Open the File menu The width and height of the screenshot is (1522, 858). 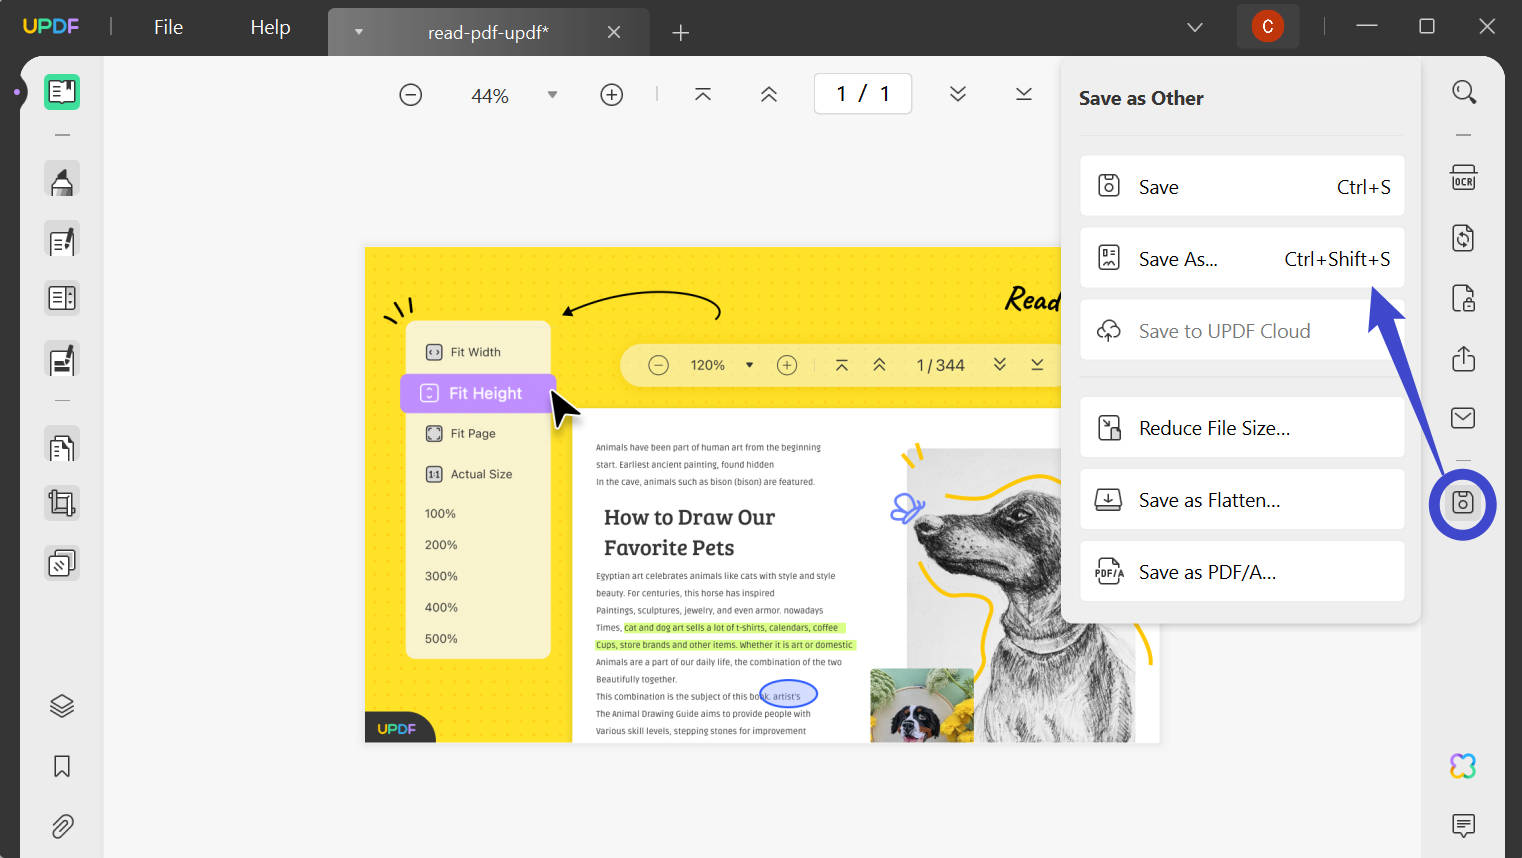click(167, 27)
